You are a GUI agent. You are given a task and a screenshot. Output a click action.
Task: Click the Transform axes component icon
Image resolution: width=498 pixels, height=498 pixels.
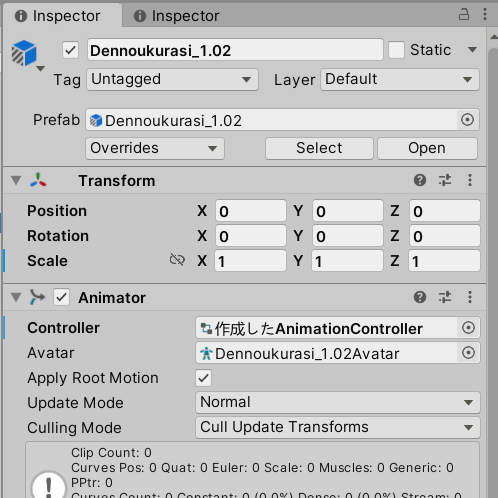38,180
